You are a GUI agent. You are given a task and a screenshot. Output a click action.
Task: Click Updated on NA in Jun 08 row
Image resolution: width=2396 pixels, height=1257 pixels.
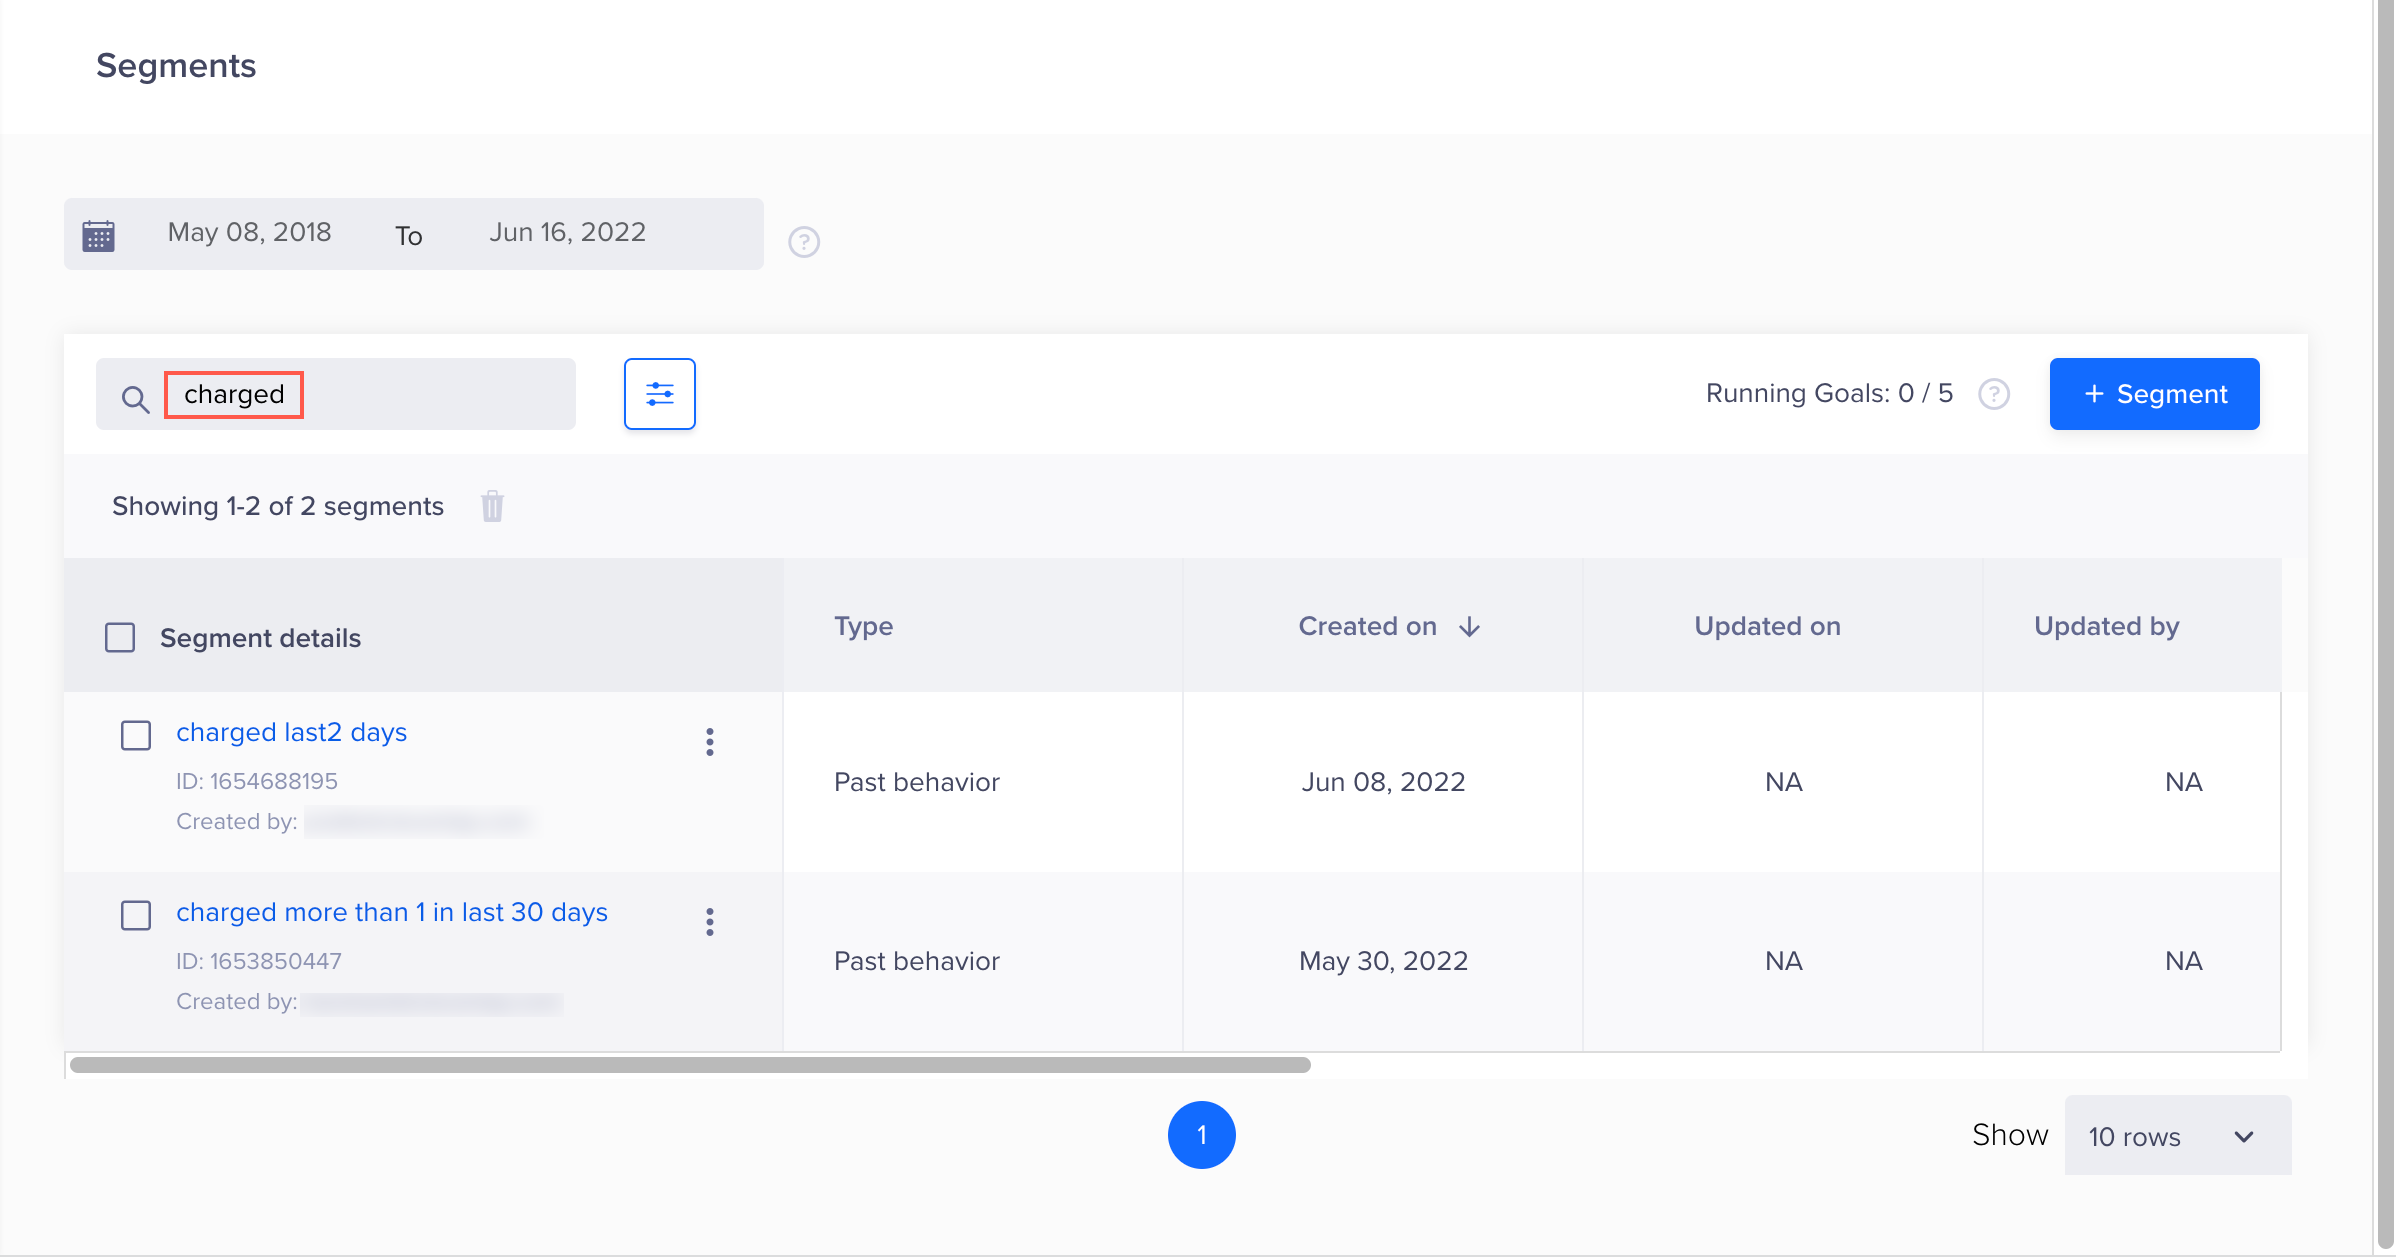[1784, 782]
